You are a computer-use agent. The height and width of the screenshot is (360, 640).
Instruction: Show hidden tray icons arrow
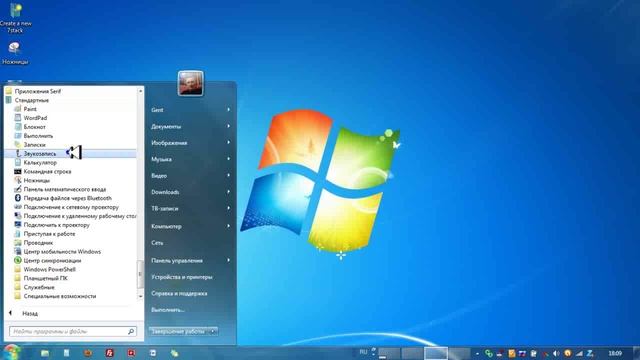tap(477, 353)
